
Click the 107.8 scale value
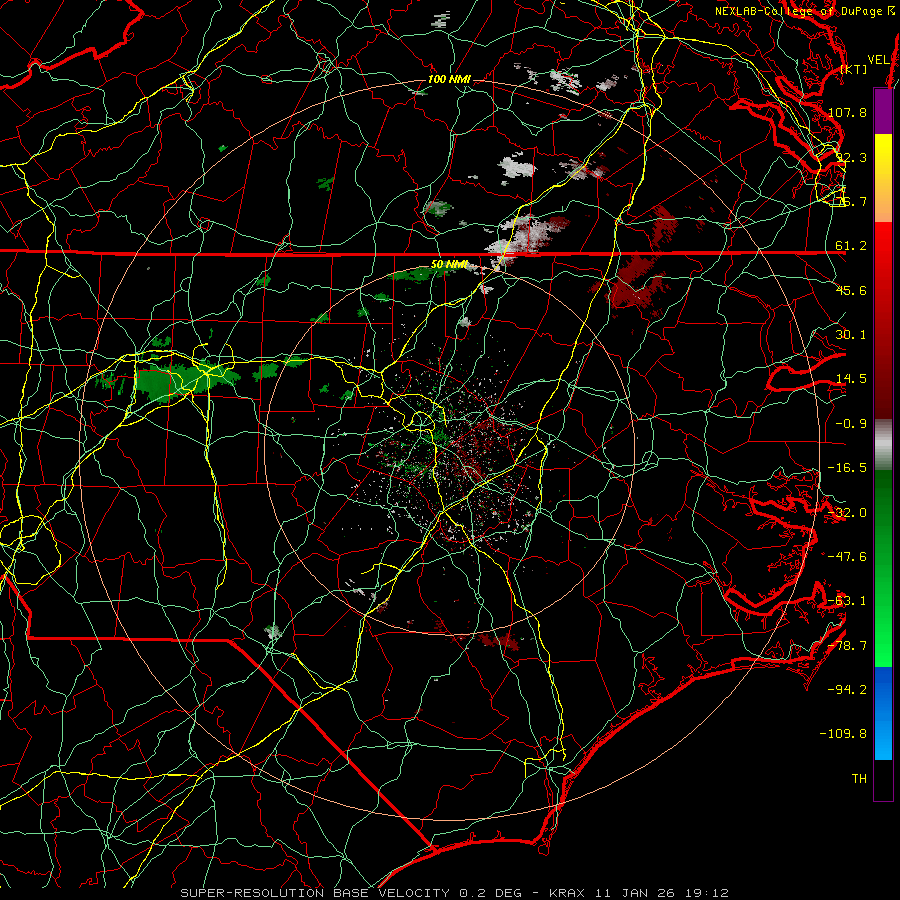pyautogui.click(x=848, y=112)
